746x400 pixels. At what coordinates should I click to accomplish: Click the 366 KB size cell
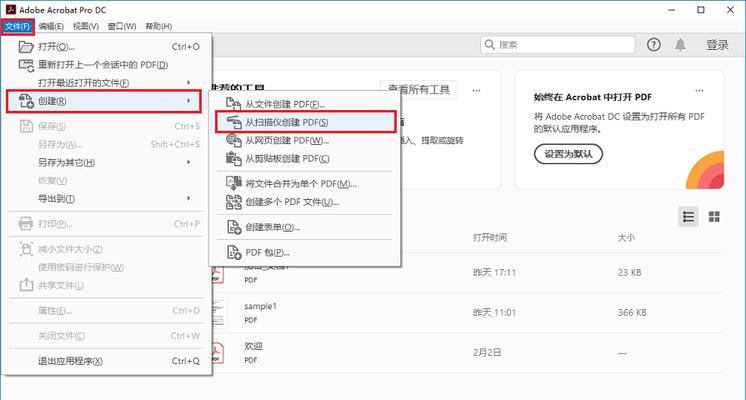click(x=632, y=312)
